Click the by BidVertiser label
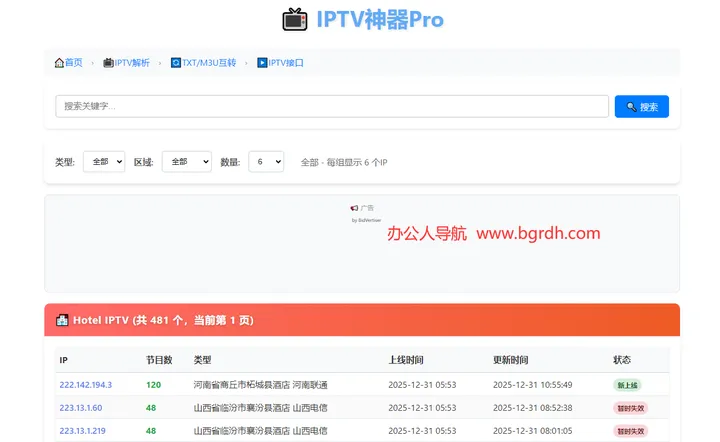Viewport: 720px width, 442px height. [x=366, y=220]
